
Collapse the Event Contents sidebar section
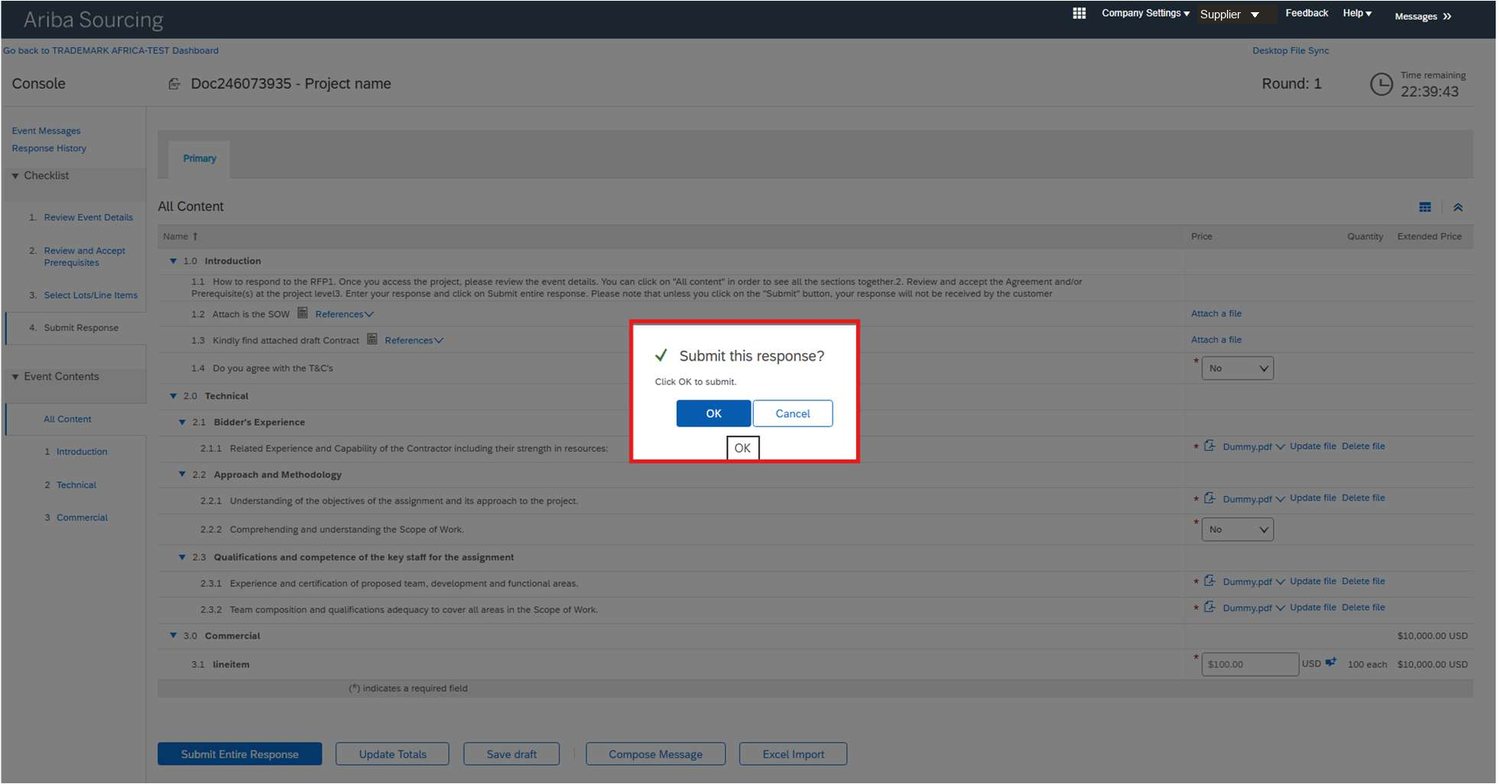pos(15,377)
